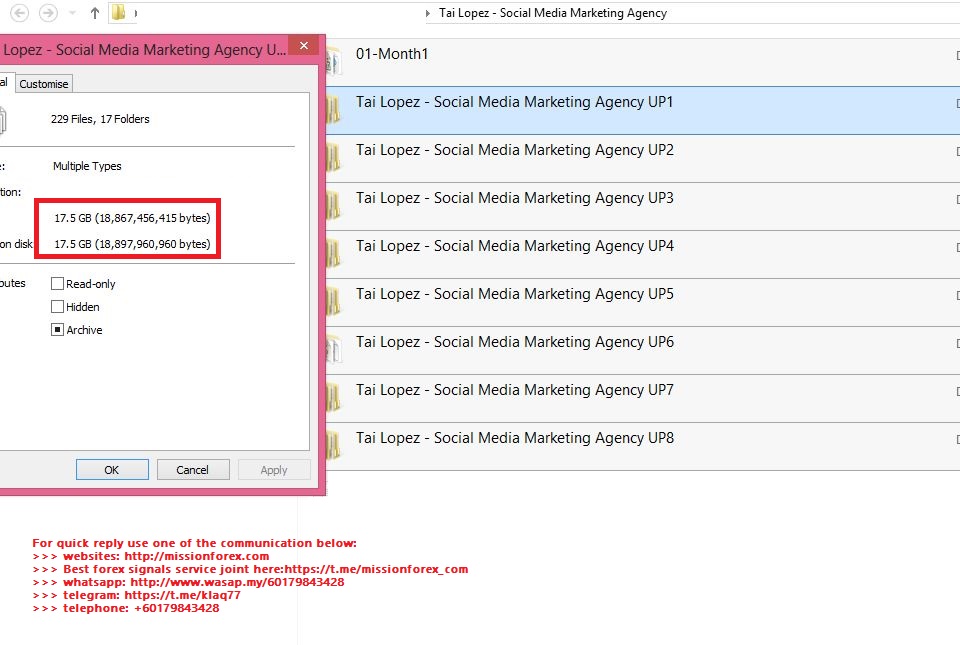This screenshot has height=645, width=960.
Task: Click the Social Media Marketing Agency UP4 name
Action: coord(514,246)
